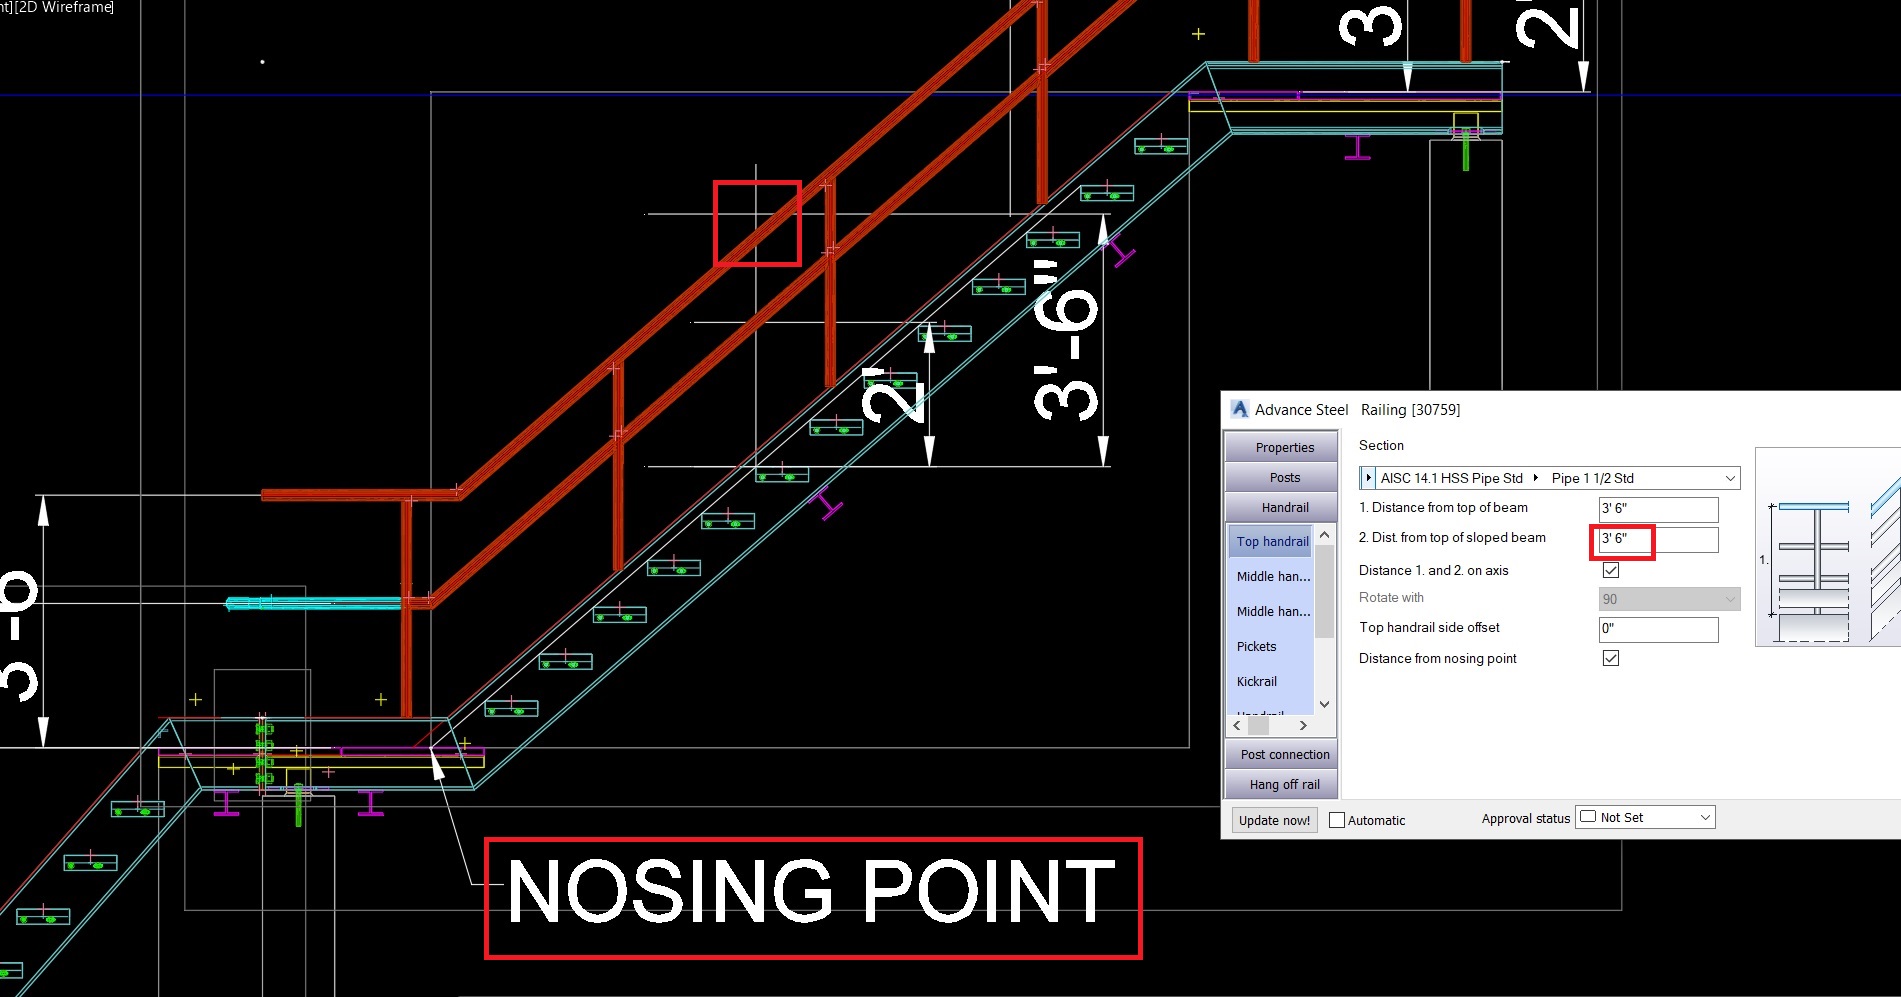The height and width of the screenshot is (997, 1901).
Task: Click the list's scroll down arrow
Action: coord(1325,704)
